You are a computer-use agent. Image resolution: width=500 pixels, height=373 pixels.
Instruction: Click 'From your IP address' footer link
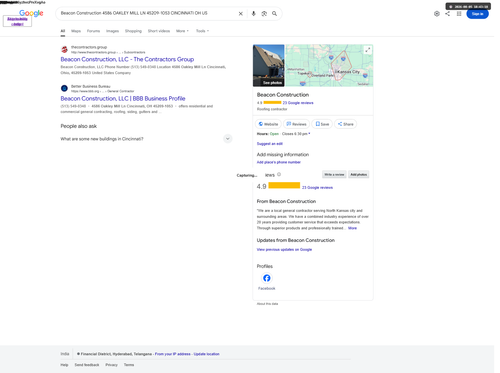point(173,354)
